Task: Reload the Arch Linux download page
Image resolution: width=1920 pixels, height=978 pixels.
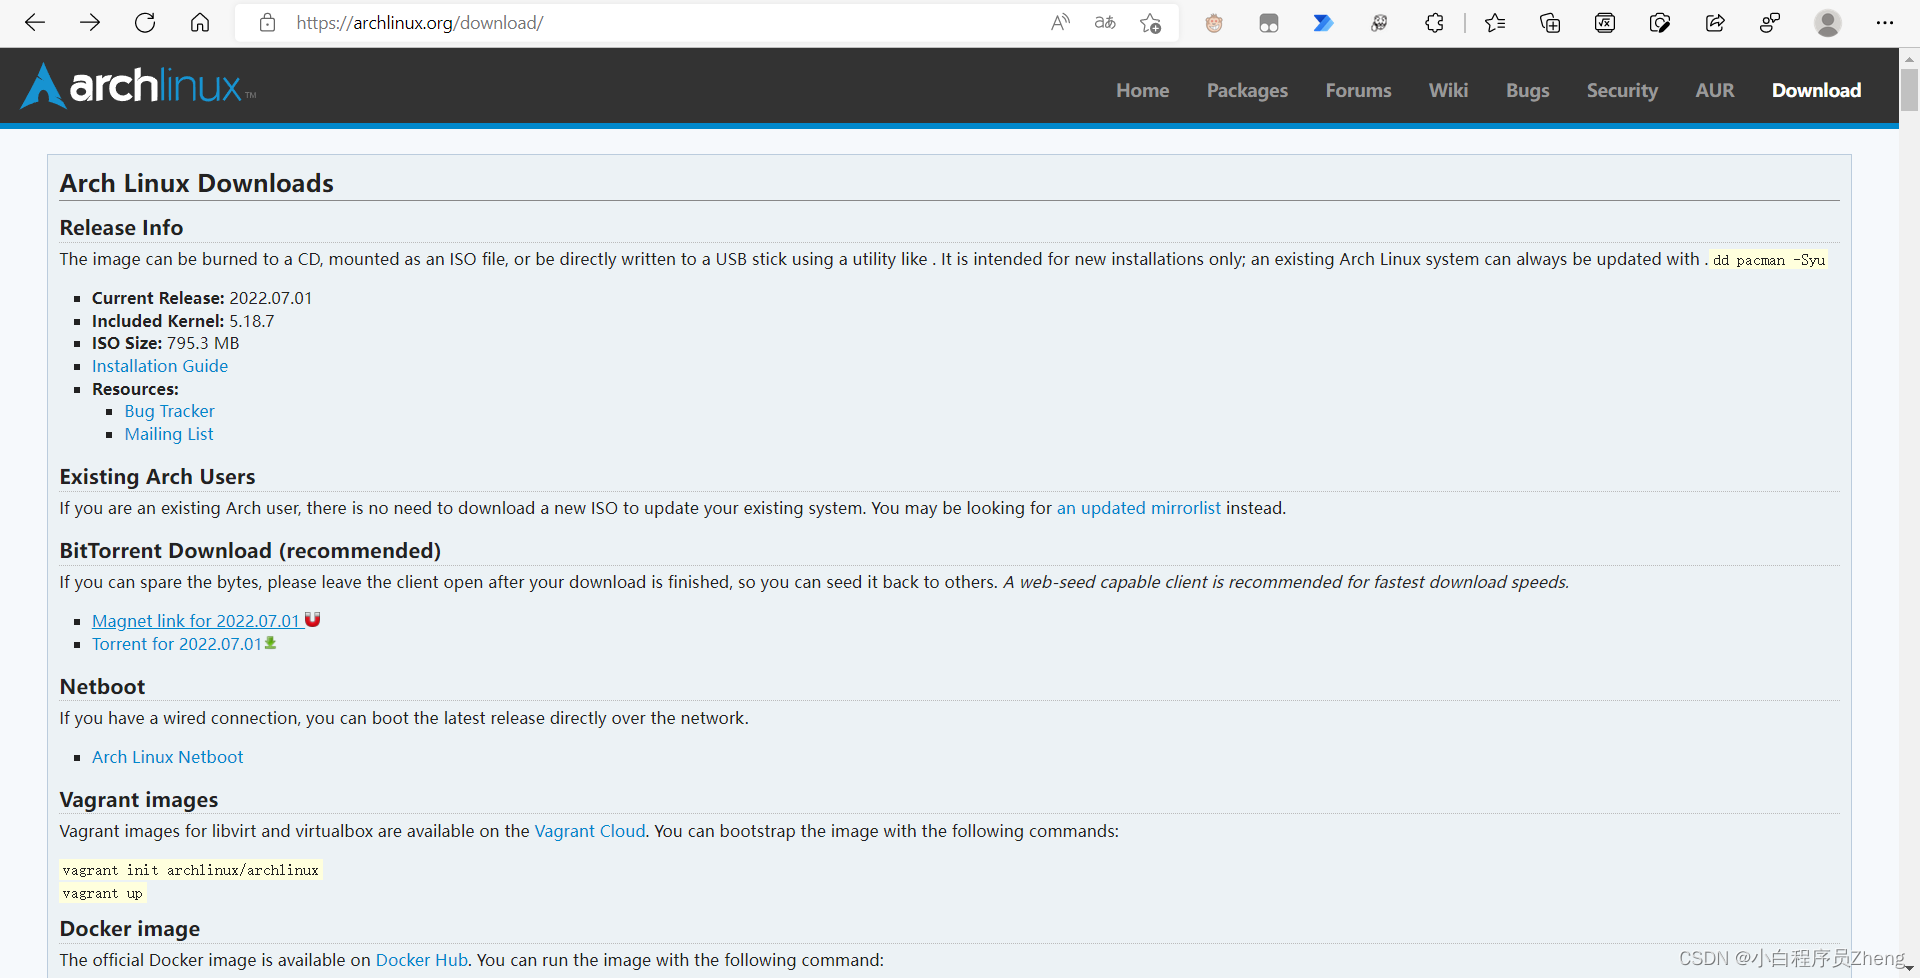Action: pos(145,23)
